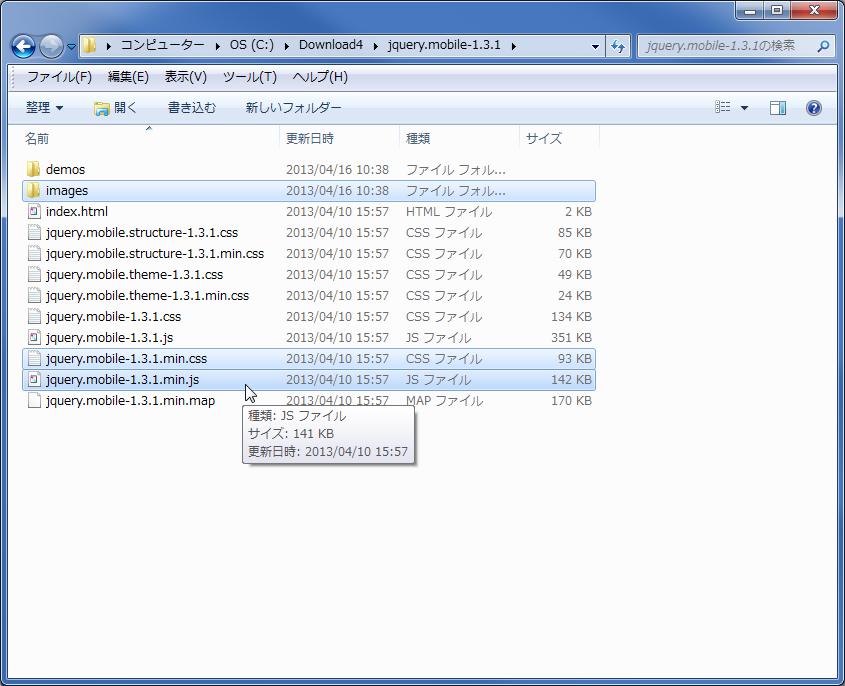Click the MAP ファイル type cell
Viewport: 845px width, 686px height.
pyautogui.click(x=445, y=401)
